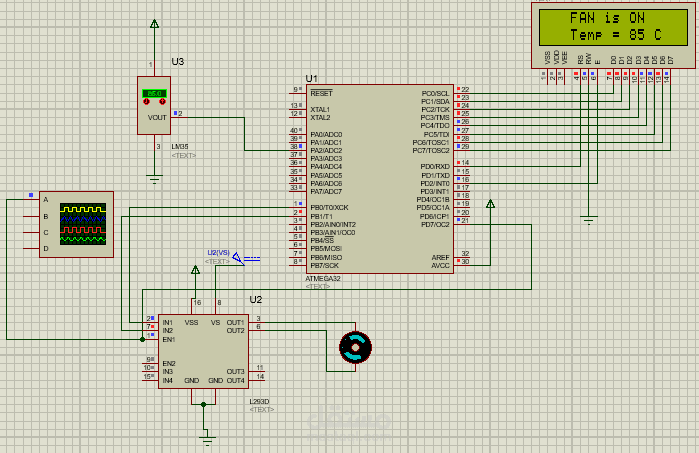Select the L293D part name text

[x=259, y=402]
